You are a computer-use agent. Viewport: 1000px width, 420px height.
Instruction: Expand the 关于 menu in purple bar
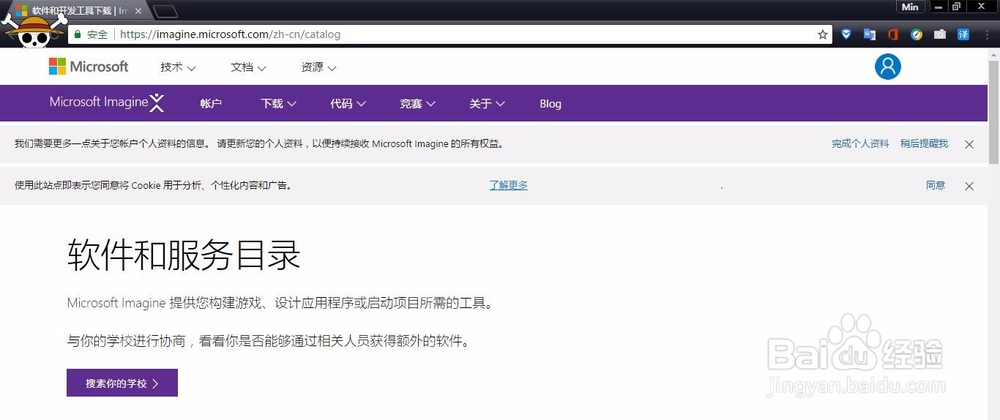pyautogui.click(x=487, y=103)
